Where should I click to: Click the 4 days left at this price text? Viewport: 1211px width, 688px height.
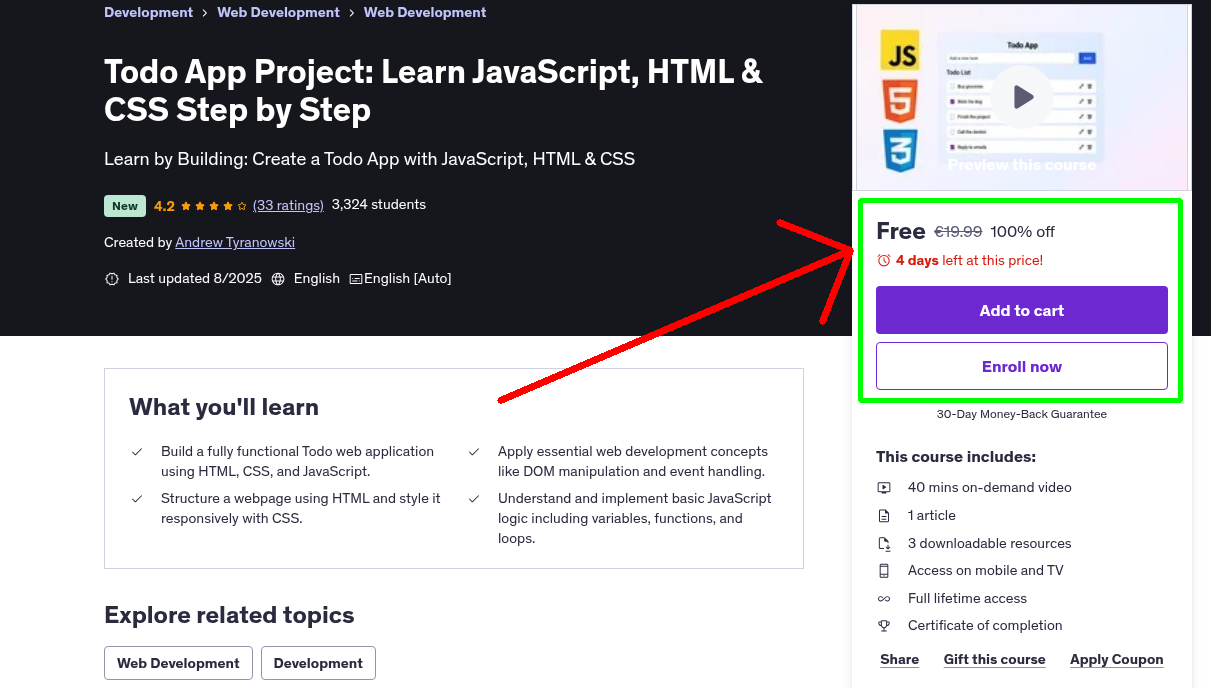[969, 260]
